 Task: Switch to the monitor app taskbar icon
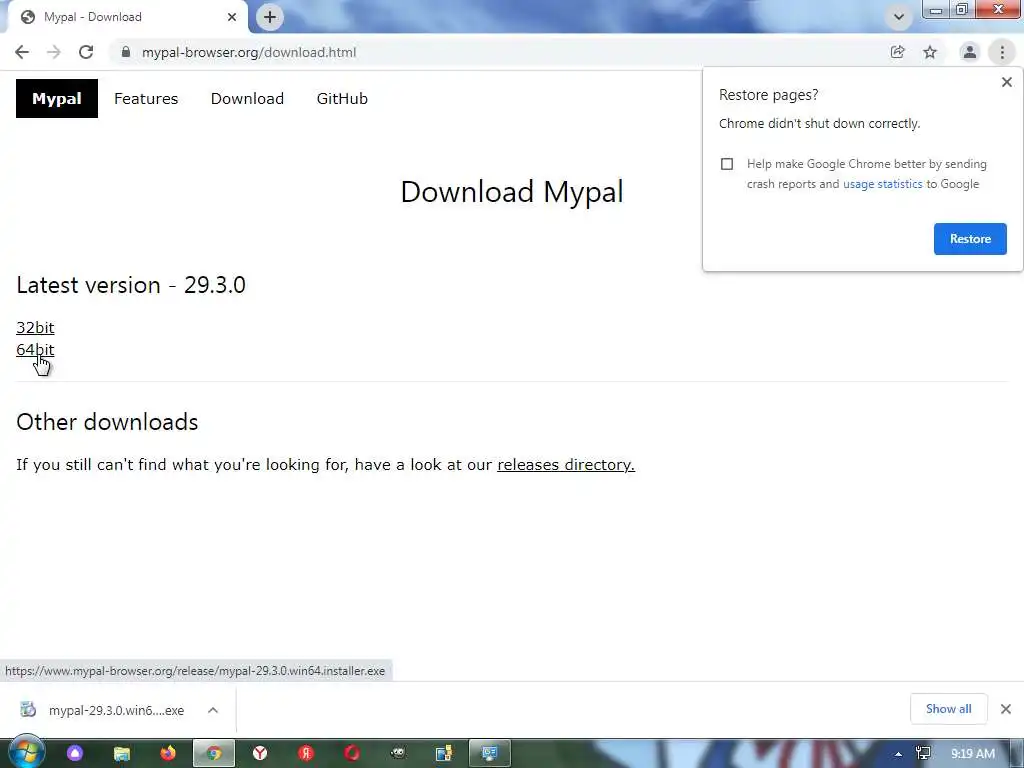pyautogui.click(x=490, y=754)
